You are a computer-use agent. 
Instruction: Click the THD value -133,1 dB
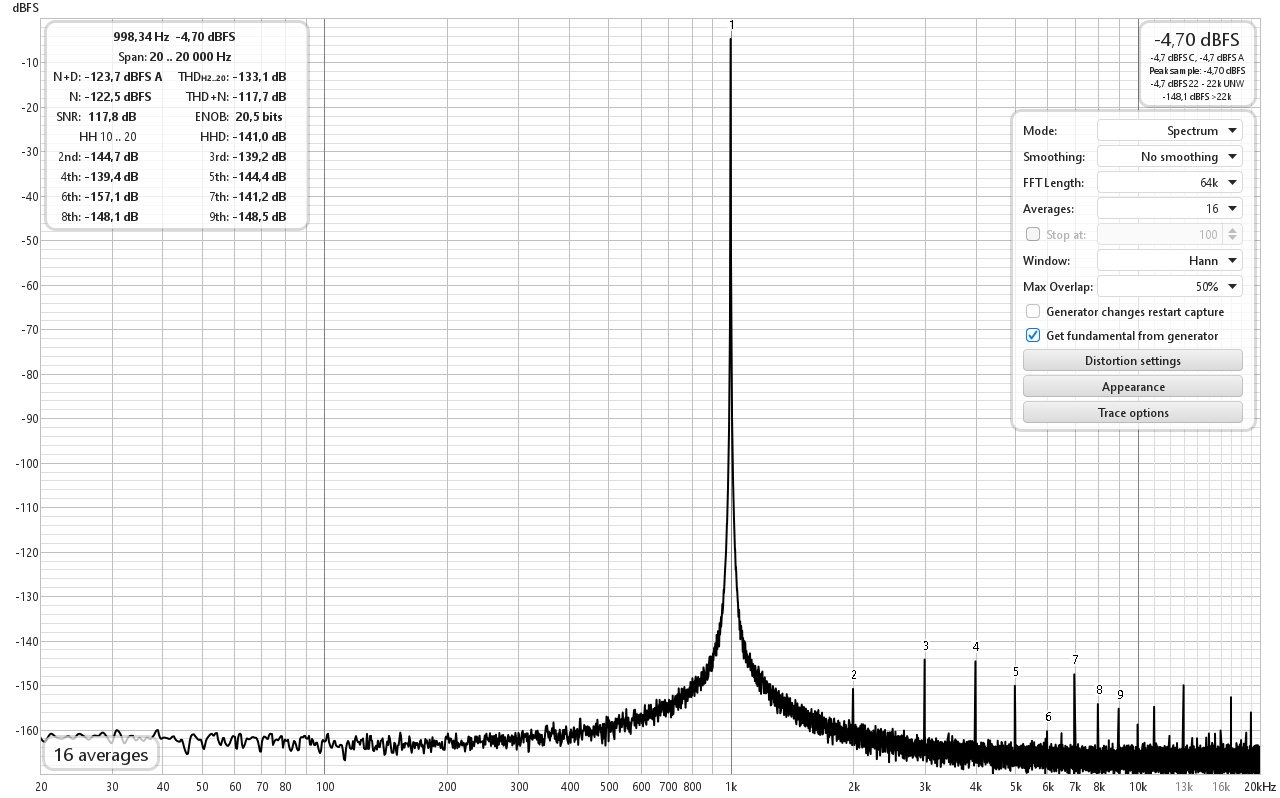point(260,77)
